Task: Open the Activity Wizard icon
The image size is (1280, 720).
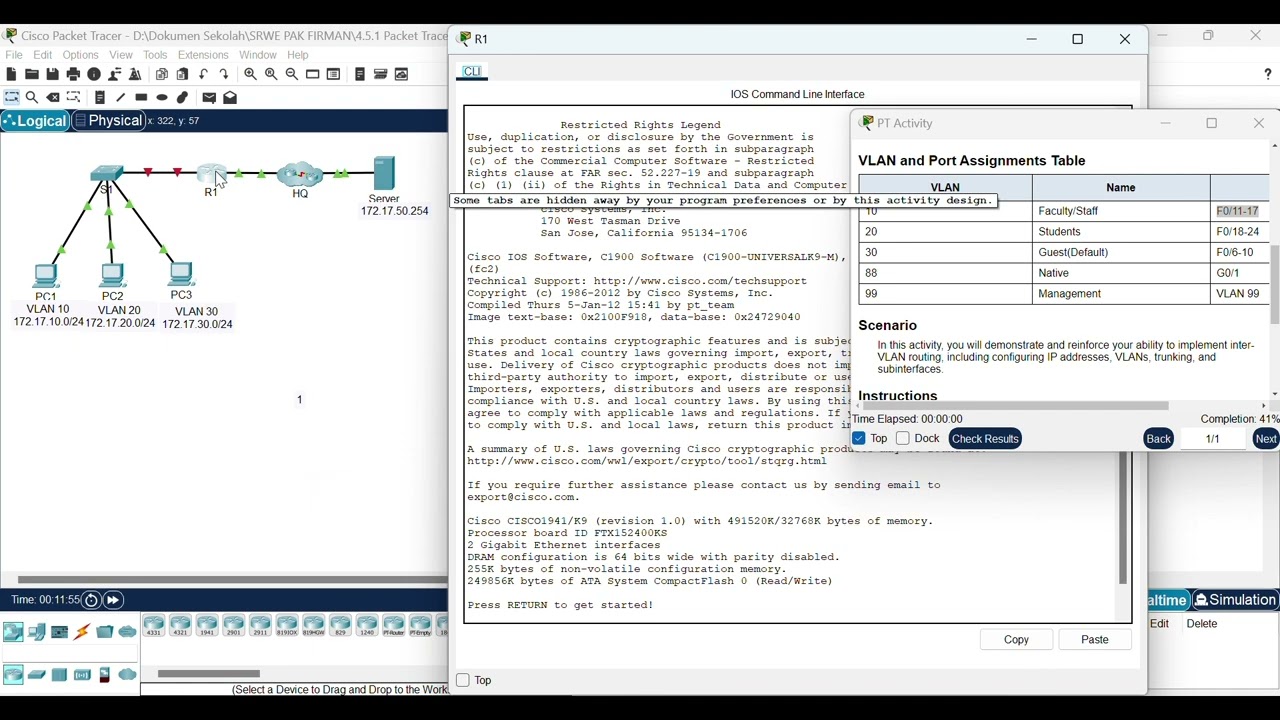Action: point(136,75)
